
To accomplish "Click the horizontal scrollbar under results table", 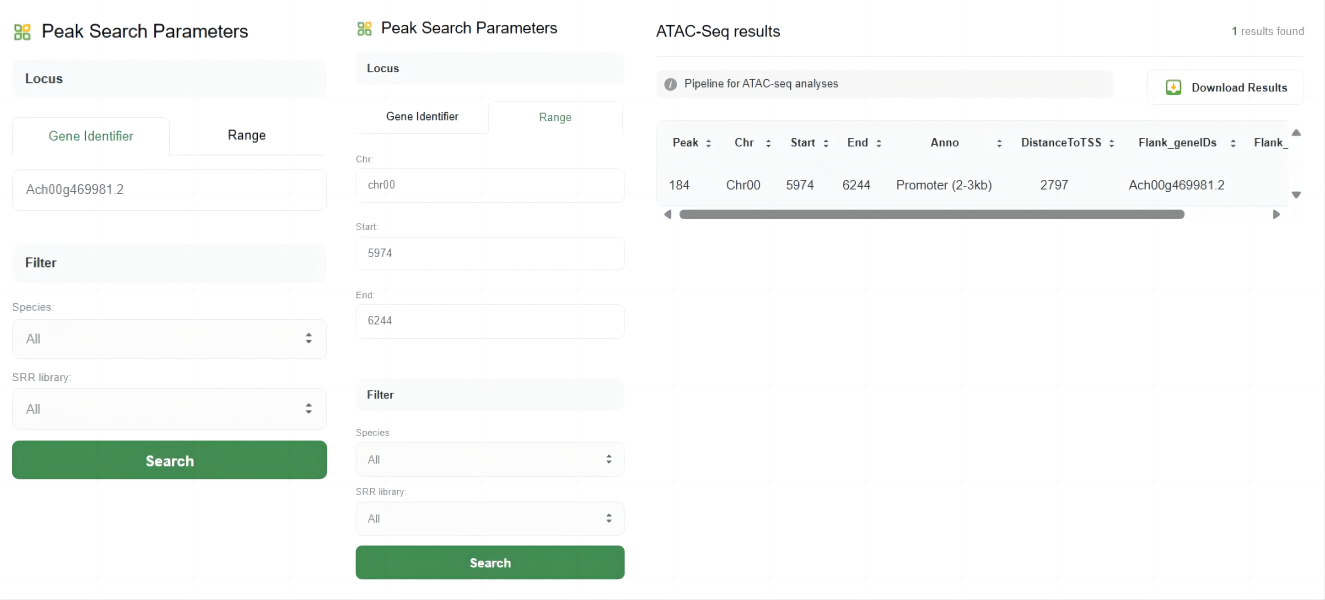I will pyautogui.click(x=932, y=214).
